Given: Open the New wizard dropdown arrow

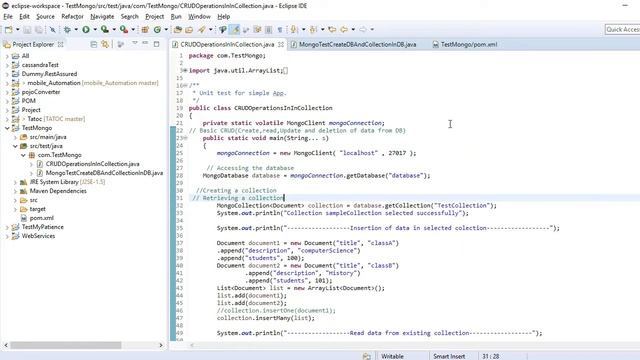Looking at the screenshot, I should pyautogui.click(x=18, y=29).
